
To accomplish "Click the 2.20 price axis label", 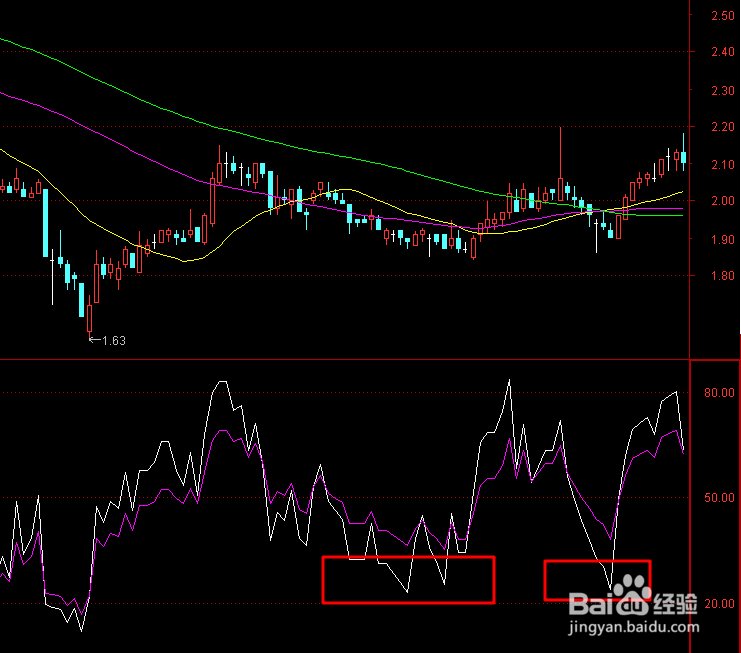I will [723, 127].
